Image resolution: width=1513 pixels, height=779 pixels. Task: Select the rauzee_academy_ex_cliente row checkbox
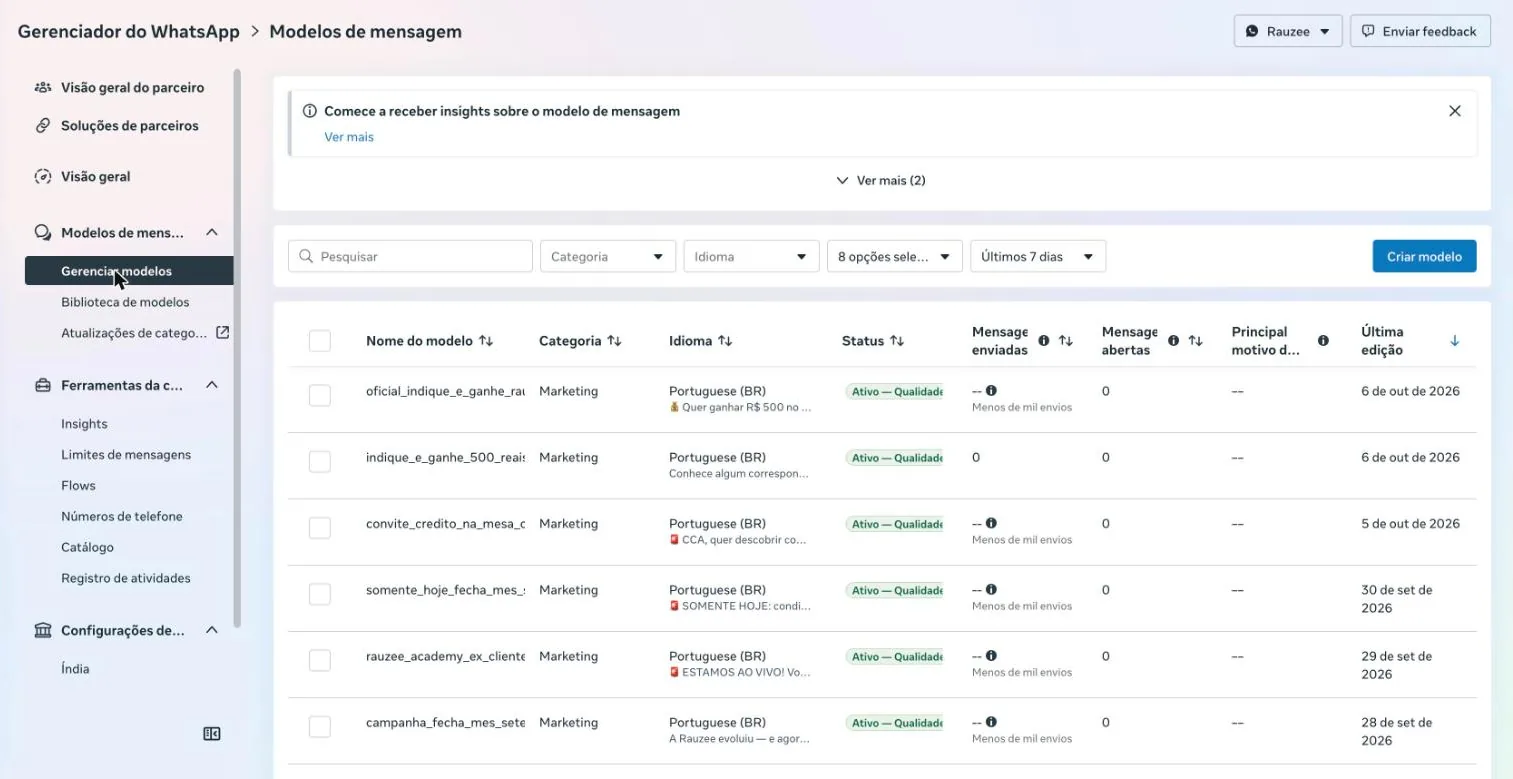320,661
